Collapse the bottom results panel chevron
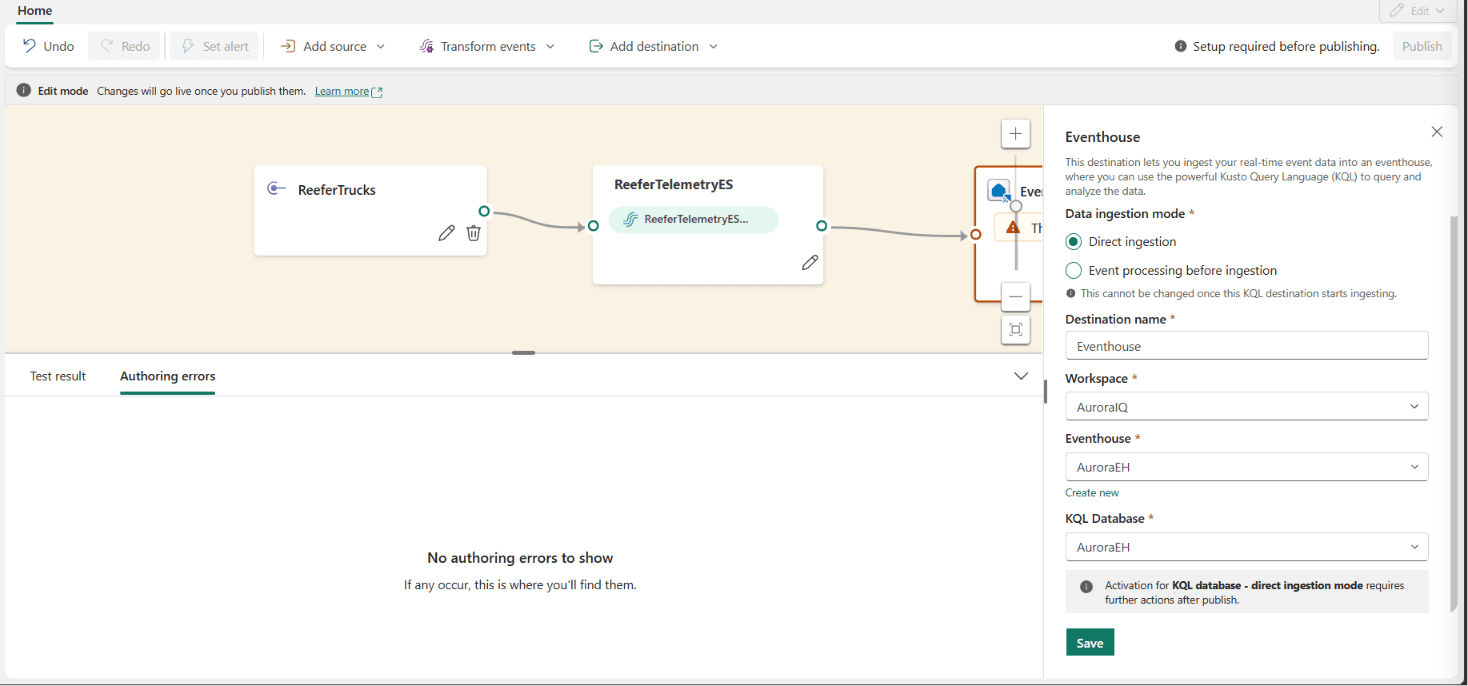 [x=1021, y=376]
